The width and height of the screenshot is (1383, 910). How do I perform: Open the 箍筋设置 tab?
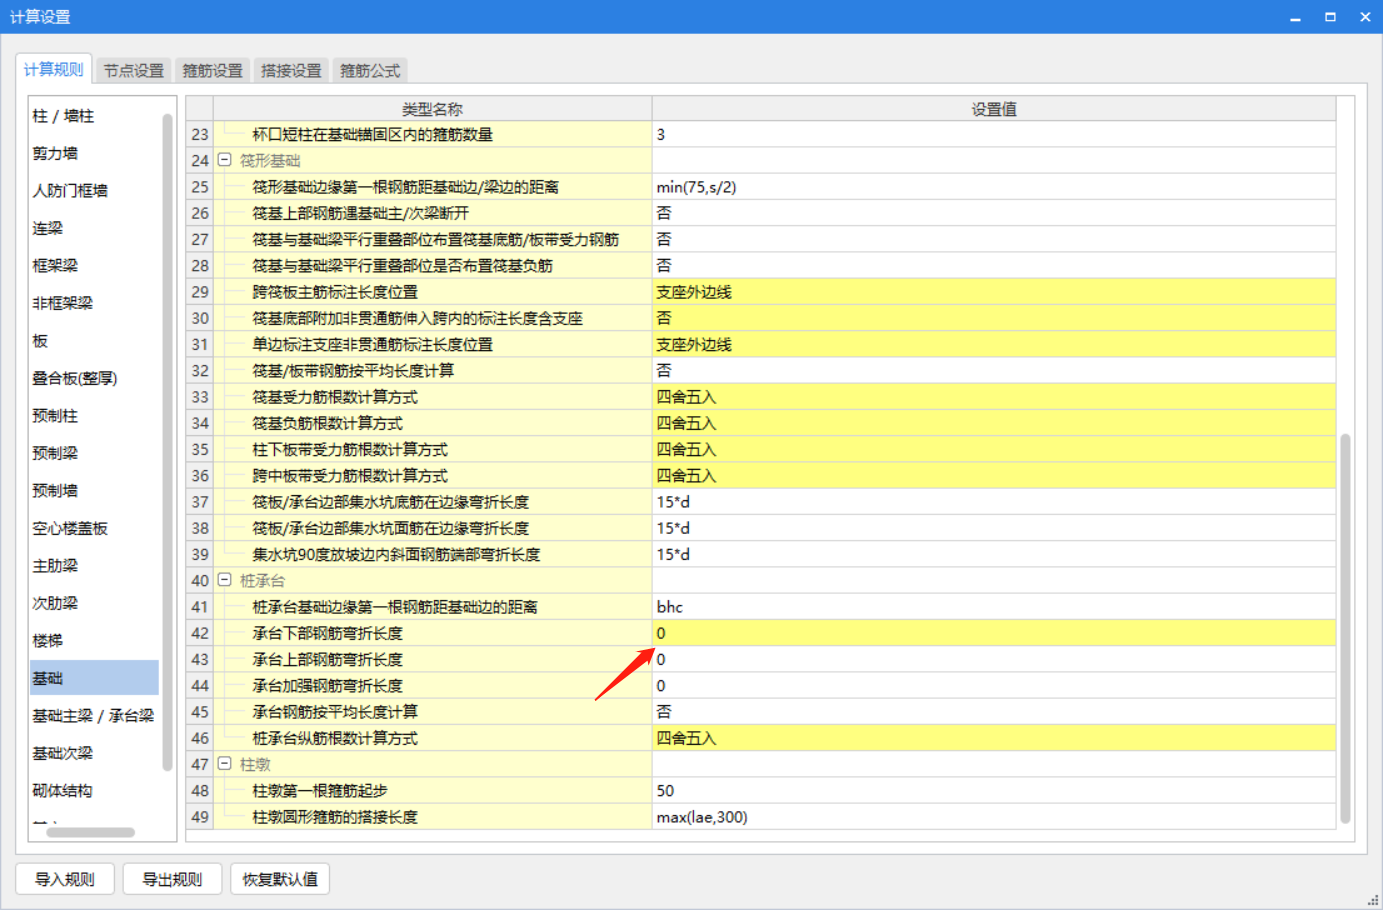(212, 70)
